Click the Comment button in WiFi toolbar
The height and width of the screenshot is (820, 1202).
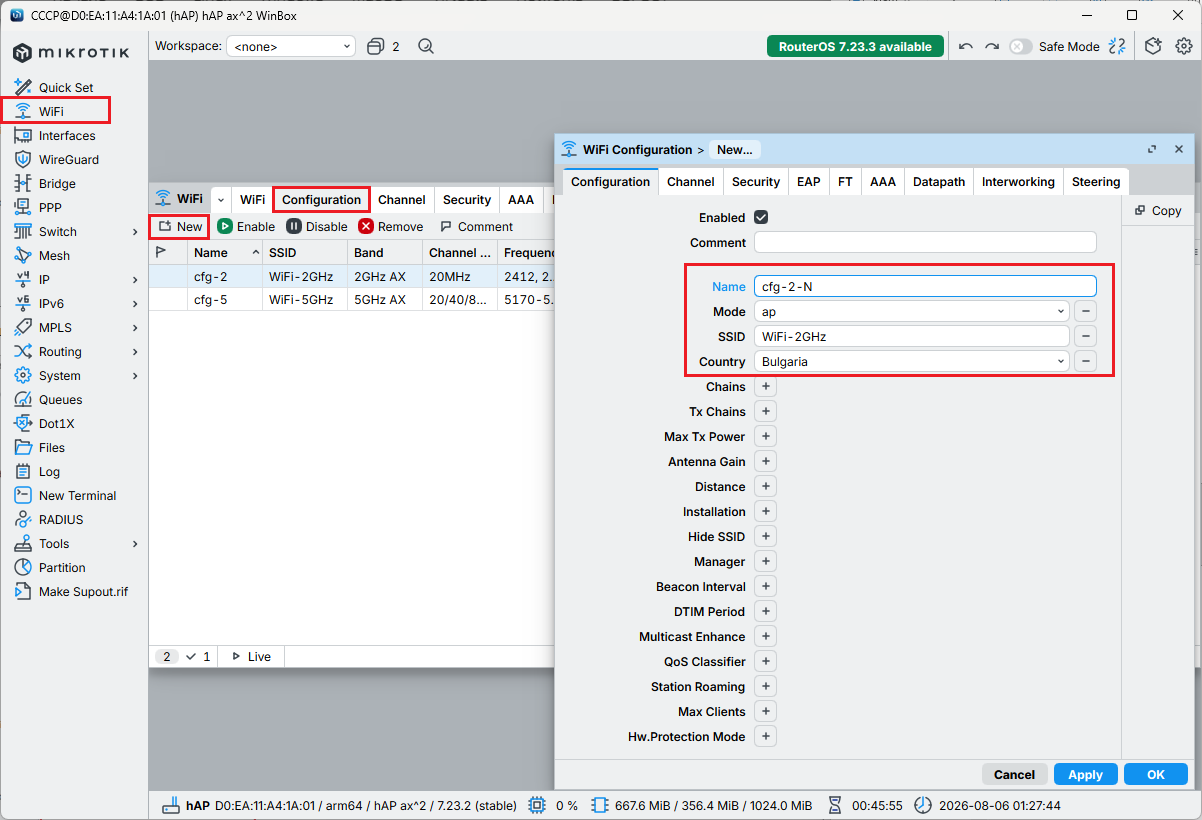(476, 227)
